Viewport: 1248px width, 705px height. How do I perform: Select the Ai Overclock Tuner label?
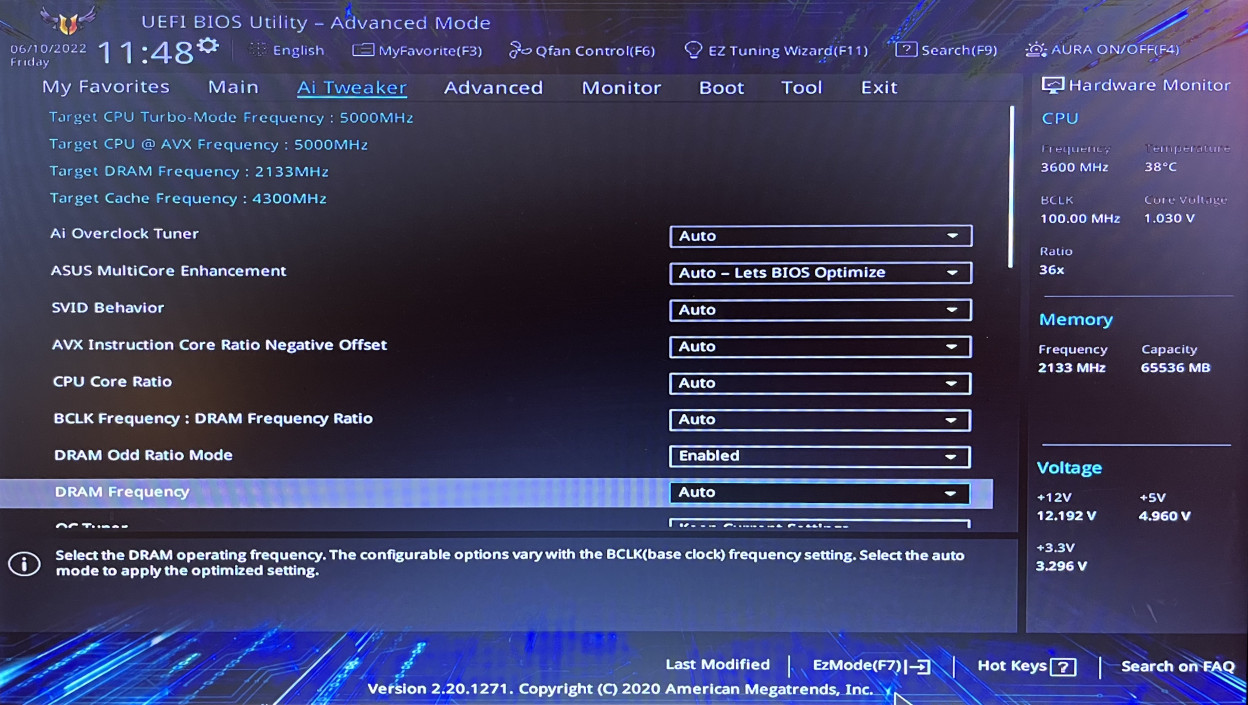[125, 234]
